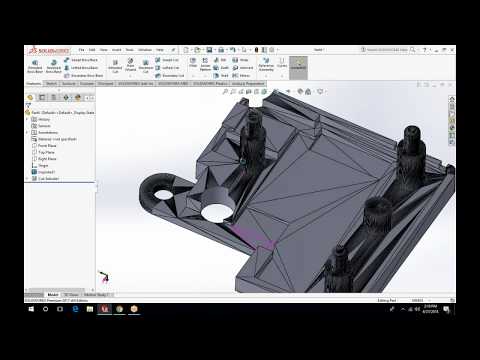Expand the Cut-Extrude feature node
The height and width of the screenshot is (360, 480).
(x=28, y=179)
